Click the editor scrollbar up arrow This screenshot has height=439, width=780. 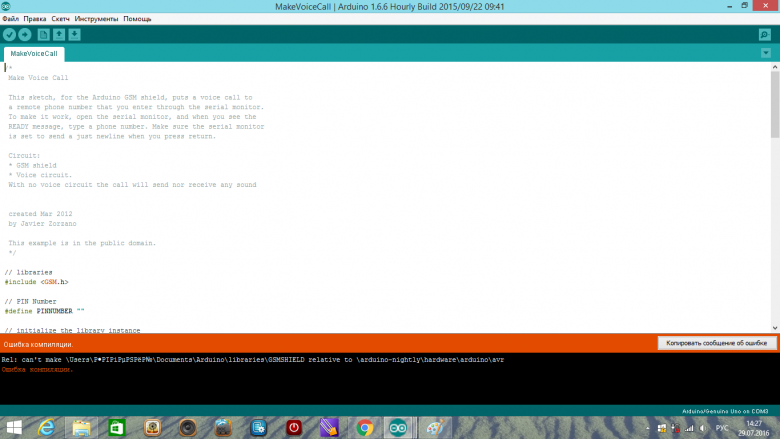(x=775, y=67)
